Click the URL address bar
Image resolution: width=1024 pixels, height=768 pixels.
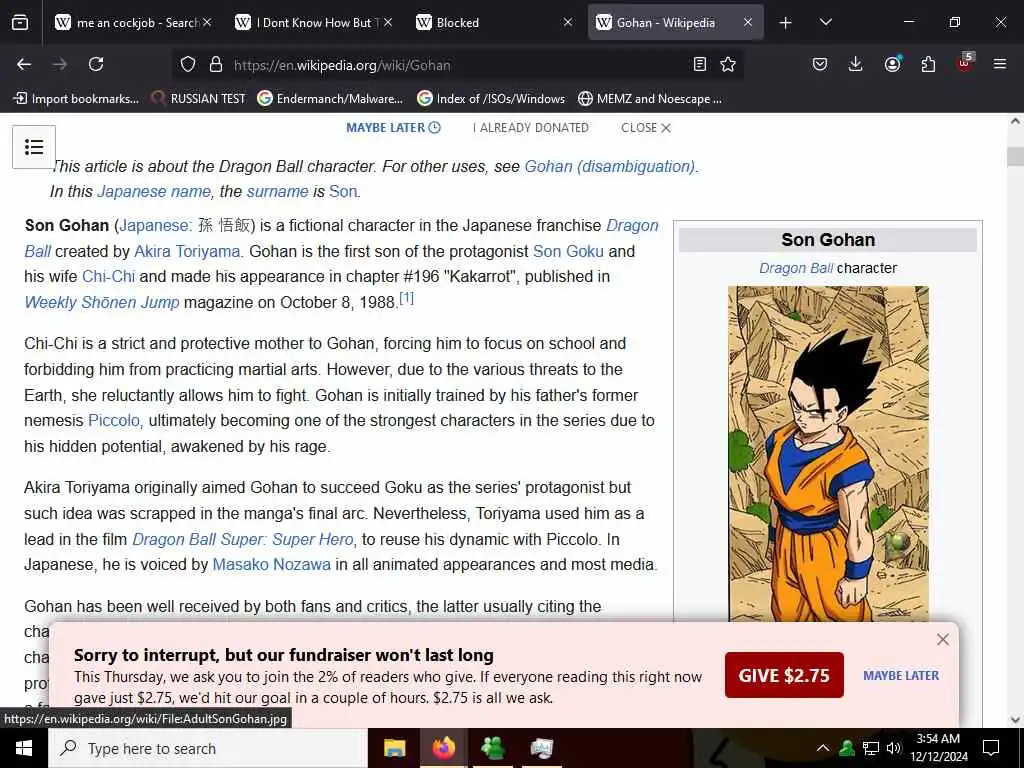click(457, 65)
